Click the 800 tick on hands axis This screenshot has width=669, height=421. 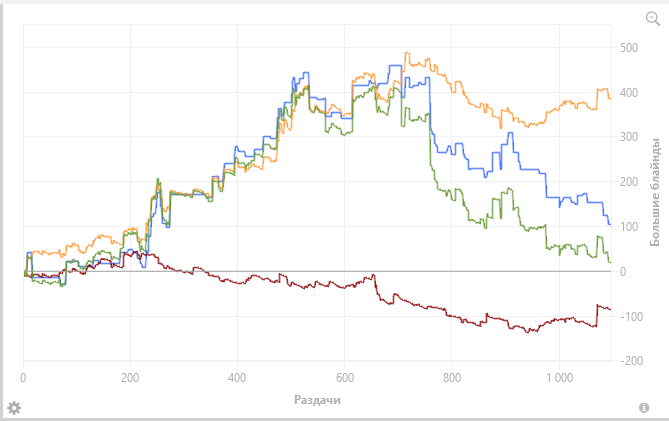coord(451,377)
